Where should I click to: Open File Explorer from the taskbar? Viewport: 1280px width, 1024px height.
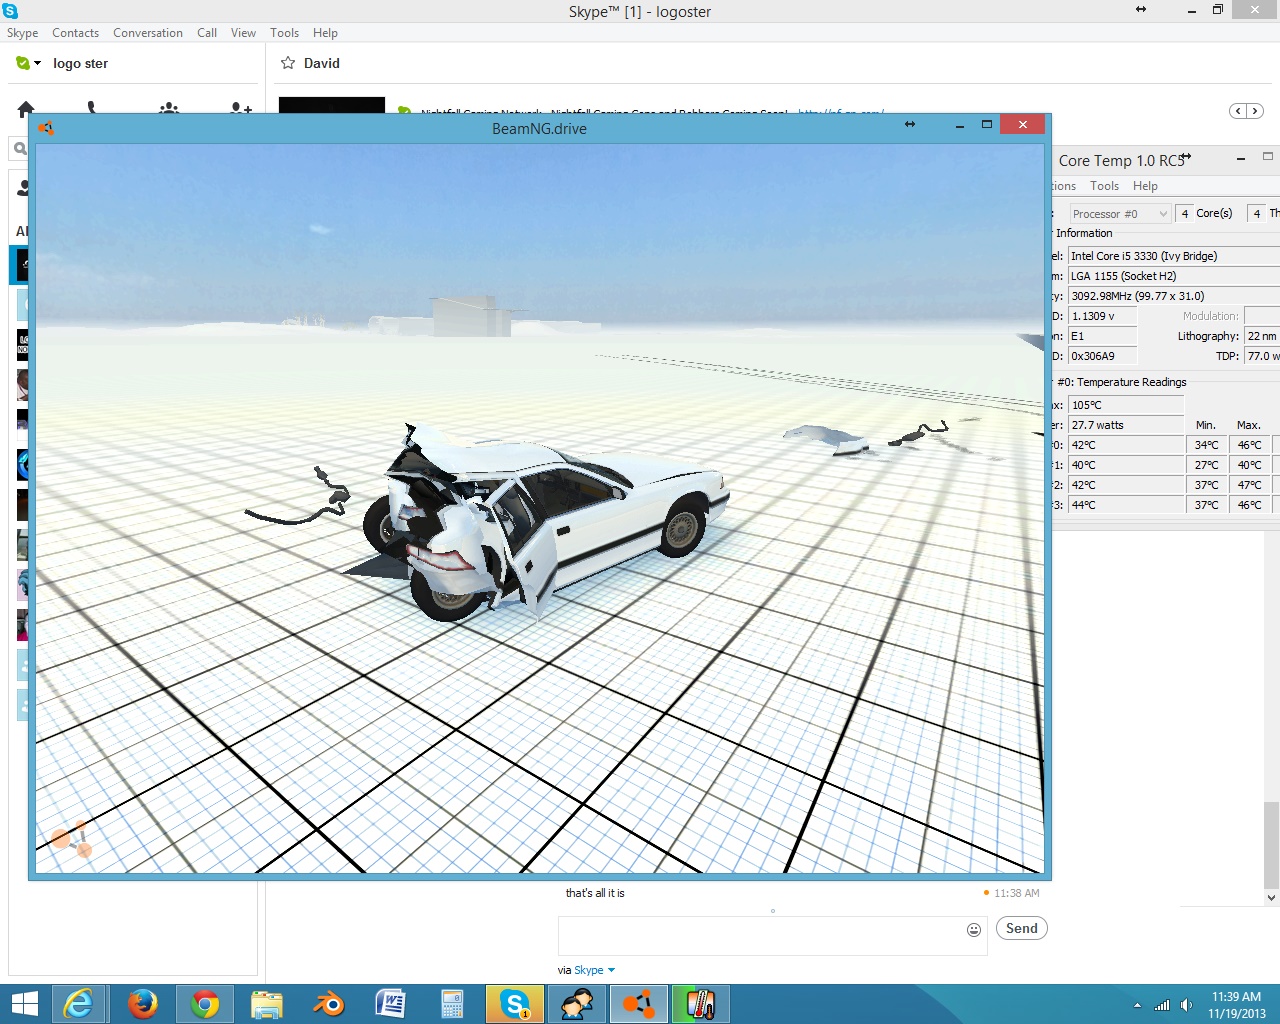pyautogui.click(x=267, y=1004)
